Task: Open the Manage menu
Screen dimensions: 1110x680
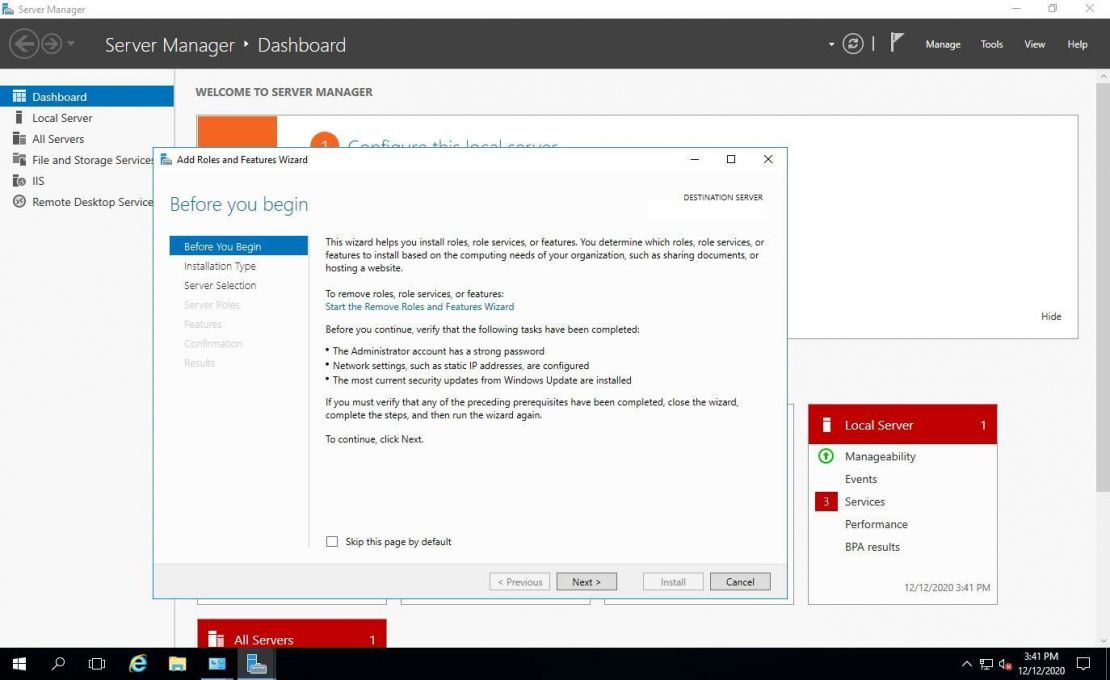Action: click(x=942, y=44)
